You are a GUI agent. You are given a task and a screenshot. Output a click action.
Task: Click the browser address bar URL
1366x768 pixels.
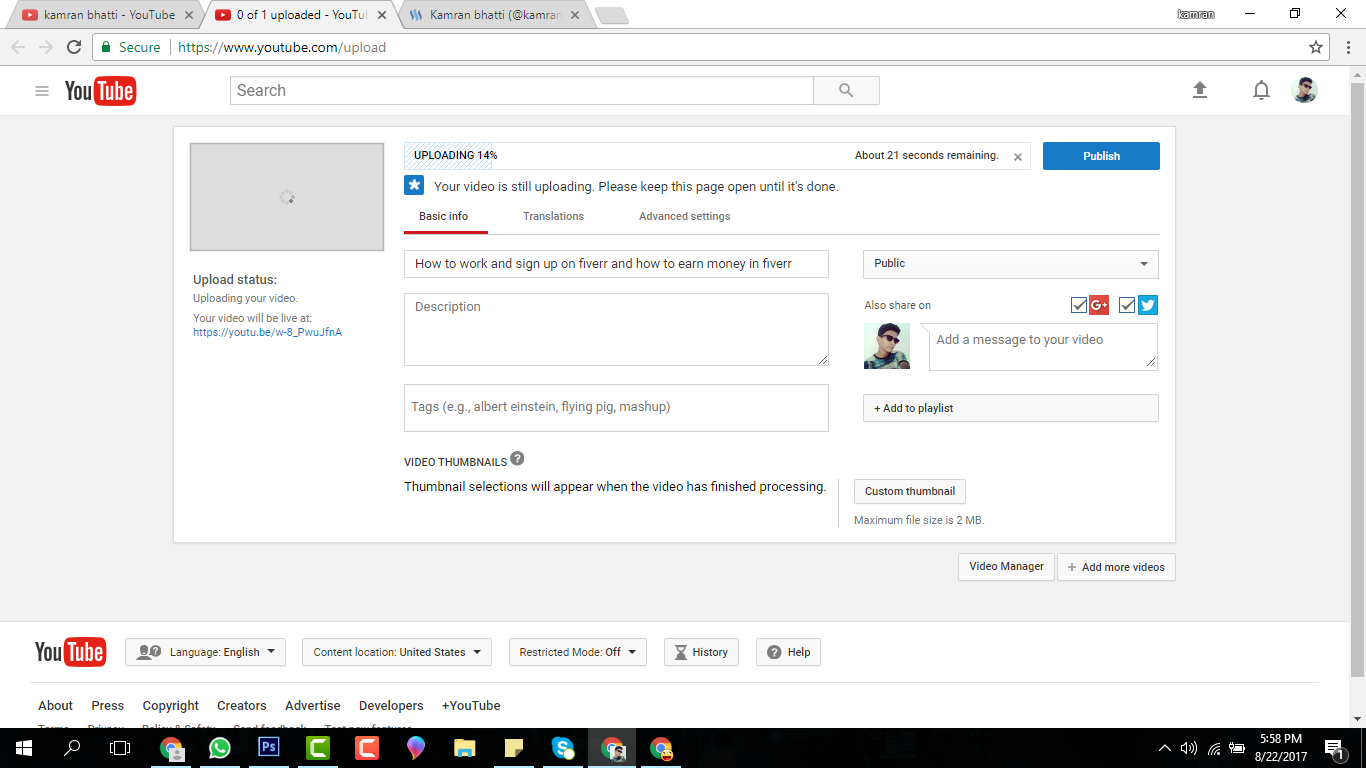282,47
